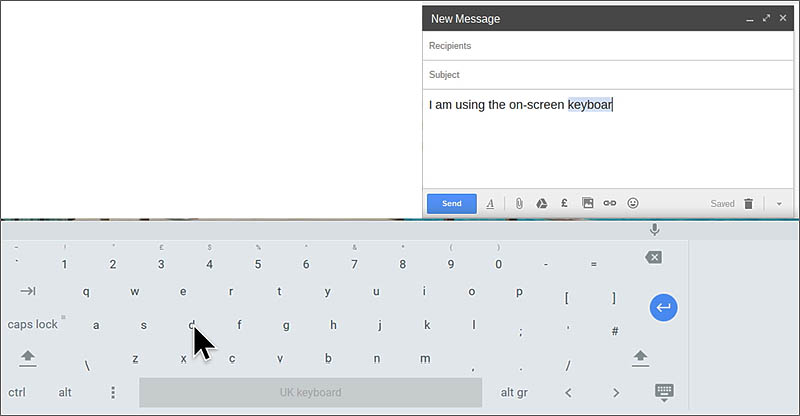Tap the hash # key
800x416 pixels.
[615, 331]
